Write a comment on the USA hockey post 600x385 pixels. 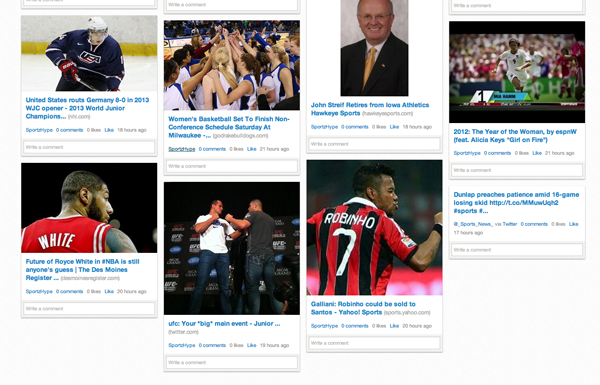pyautogui.click(x=89, y=147)
